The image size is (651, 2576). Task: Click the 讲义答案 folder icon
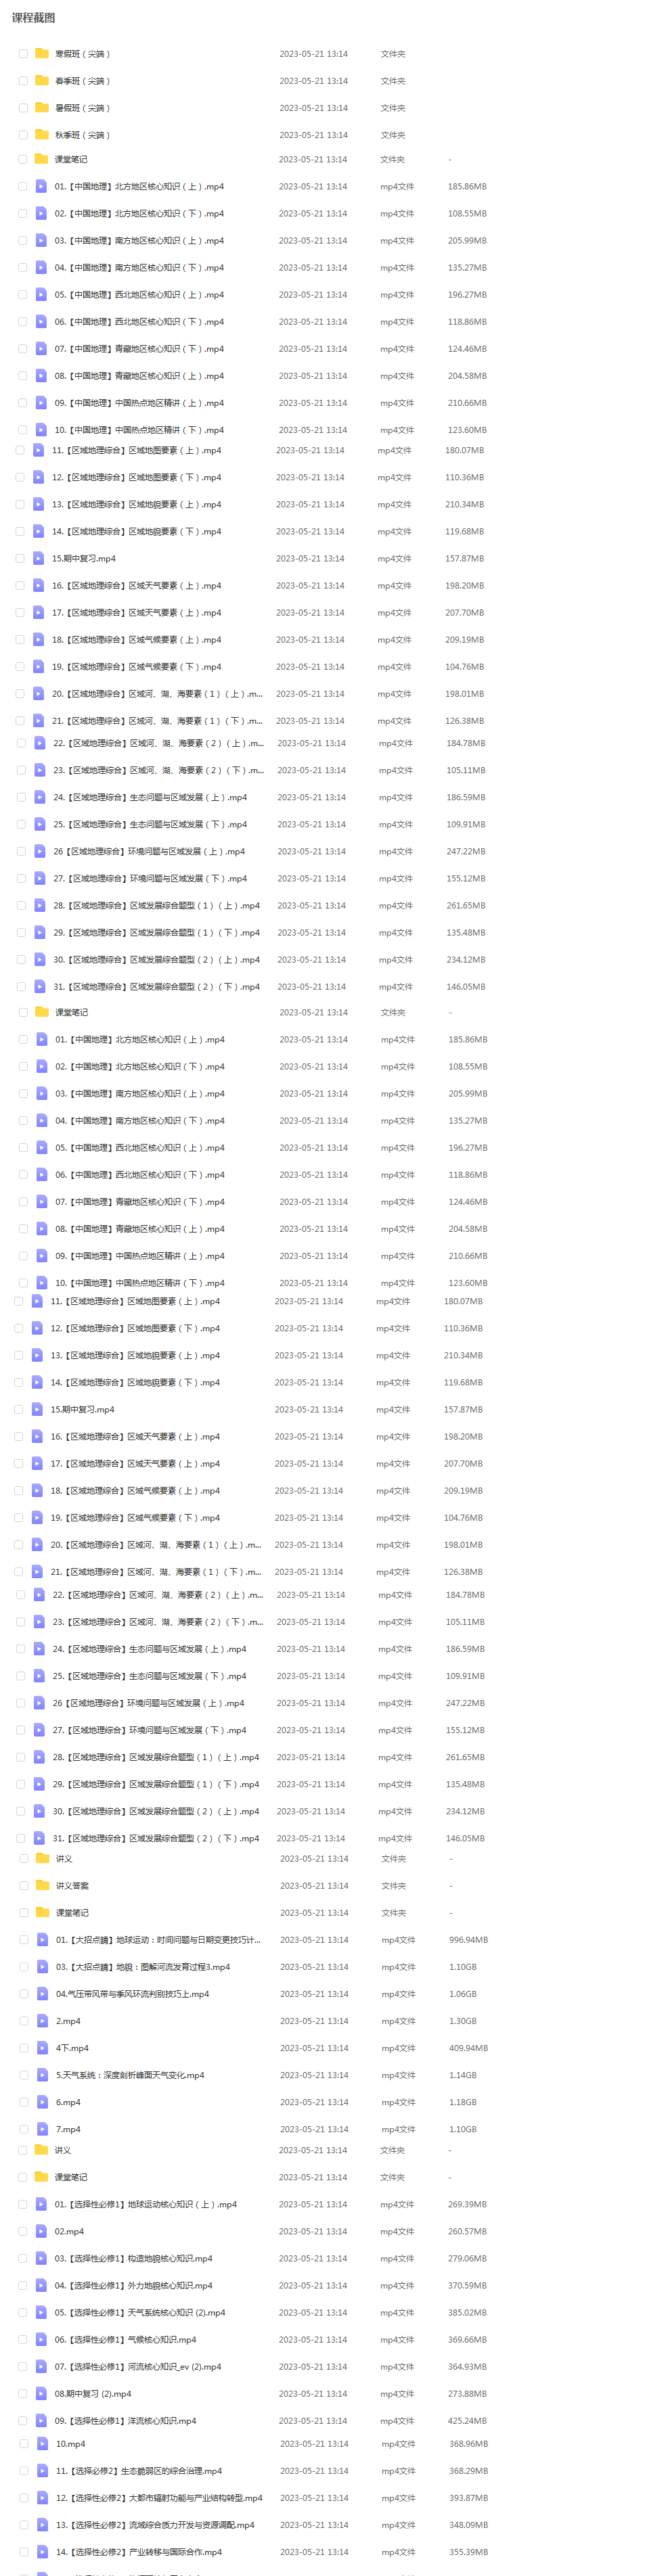43,1885
